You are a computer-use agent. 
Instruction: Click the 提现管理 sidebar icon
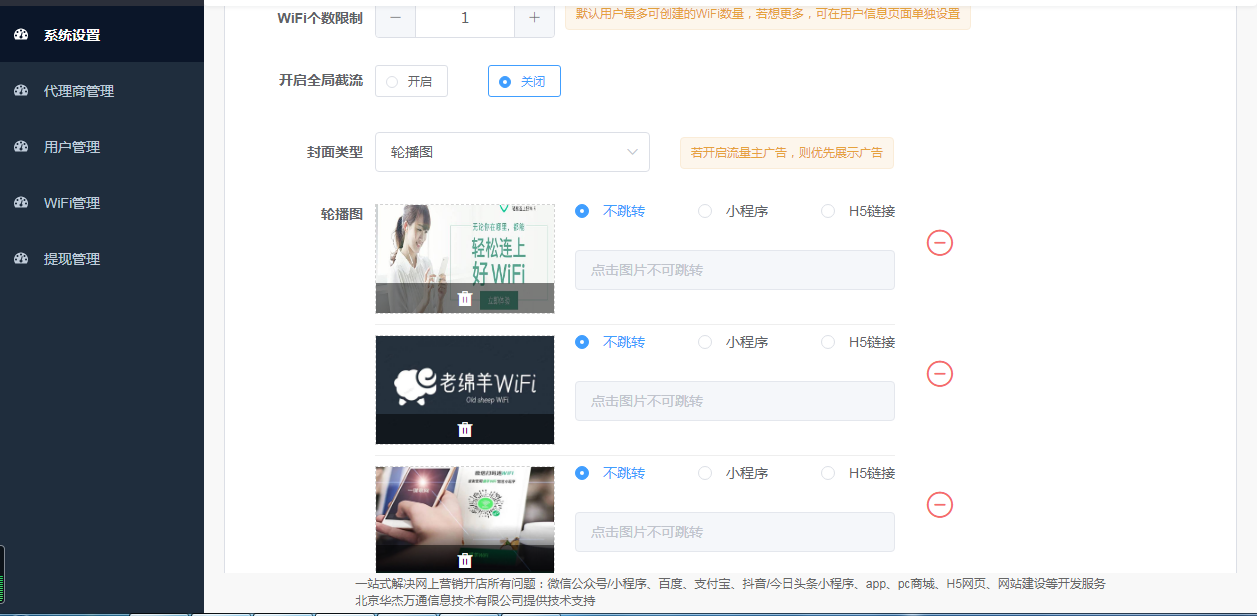pos(21,259)
